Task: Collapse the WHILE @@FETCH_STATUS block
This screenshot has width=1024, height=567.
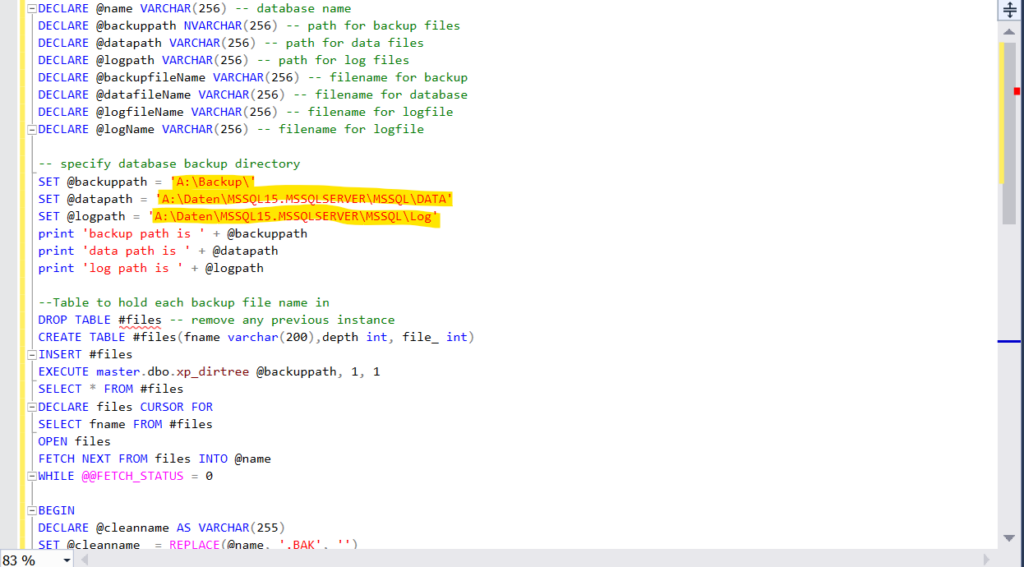Action: click(x=31, y=476)
